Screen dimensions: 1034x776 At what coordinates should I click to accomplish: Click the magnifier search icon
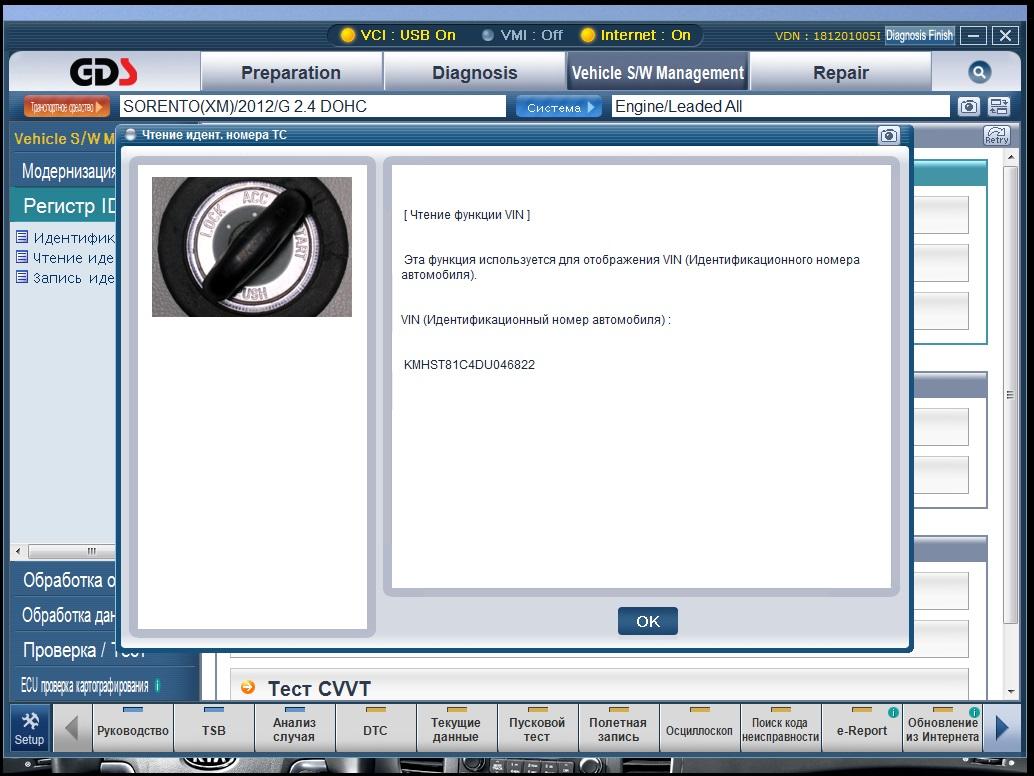click(x=979, y=72)
